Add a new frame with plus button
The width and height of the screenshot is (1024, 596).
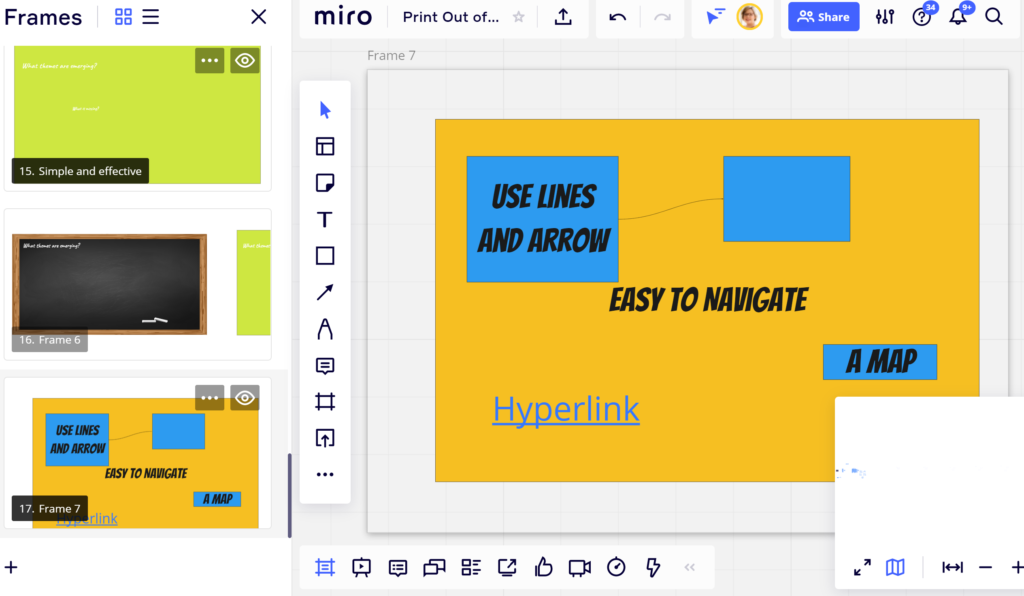coord(11,567)
